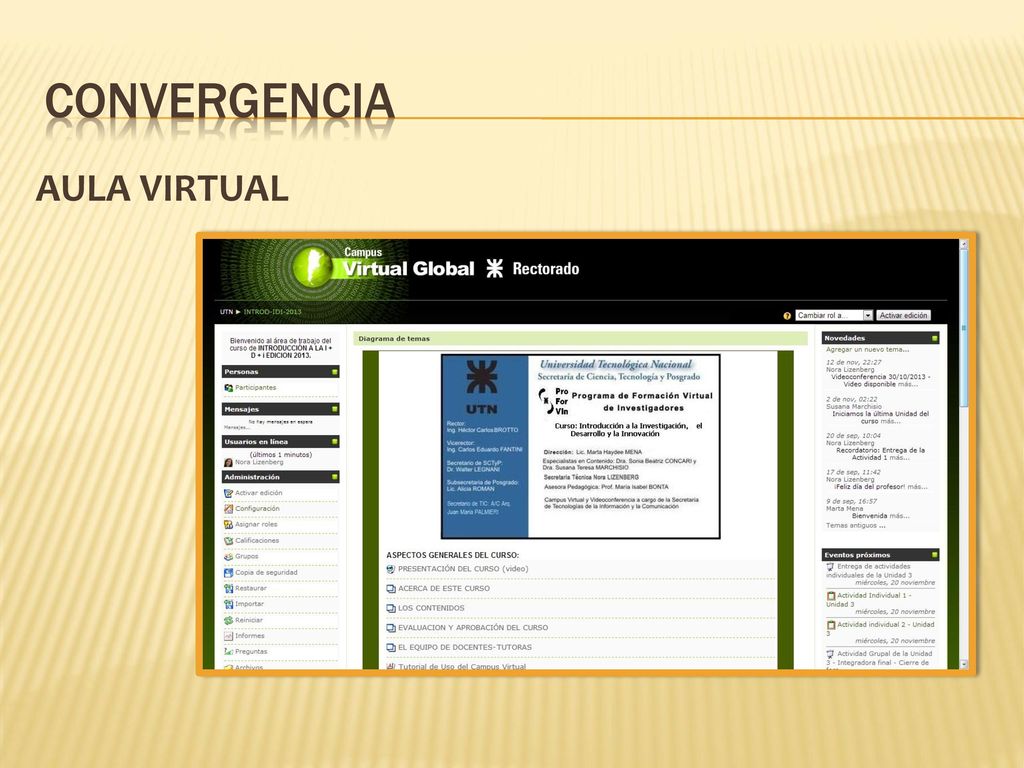Click the Actividad Grupal event icon

(x=831, y=654)
